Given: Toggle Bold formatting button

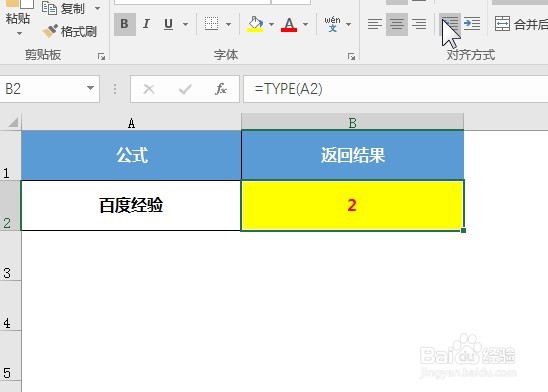Looking at the screenshot, I should (125, 24).
